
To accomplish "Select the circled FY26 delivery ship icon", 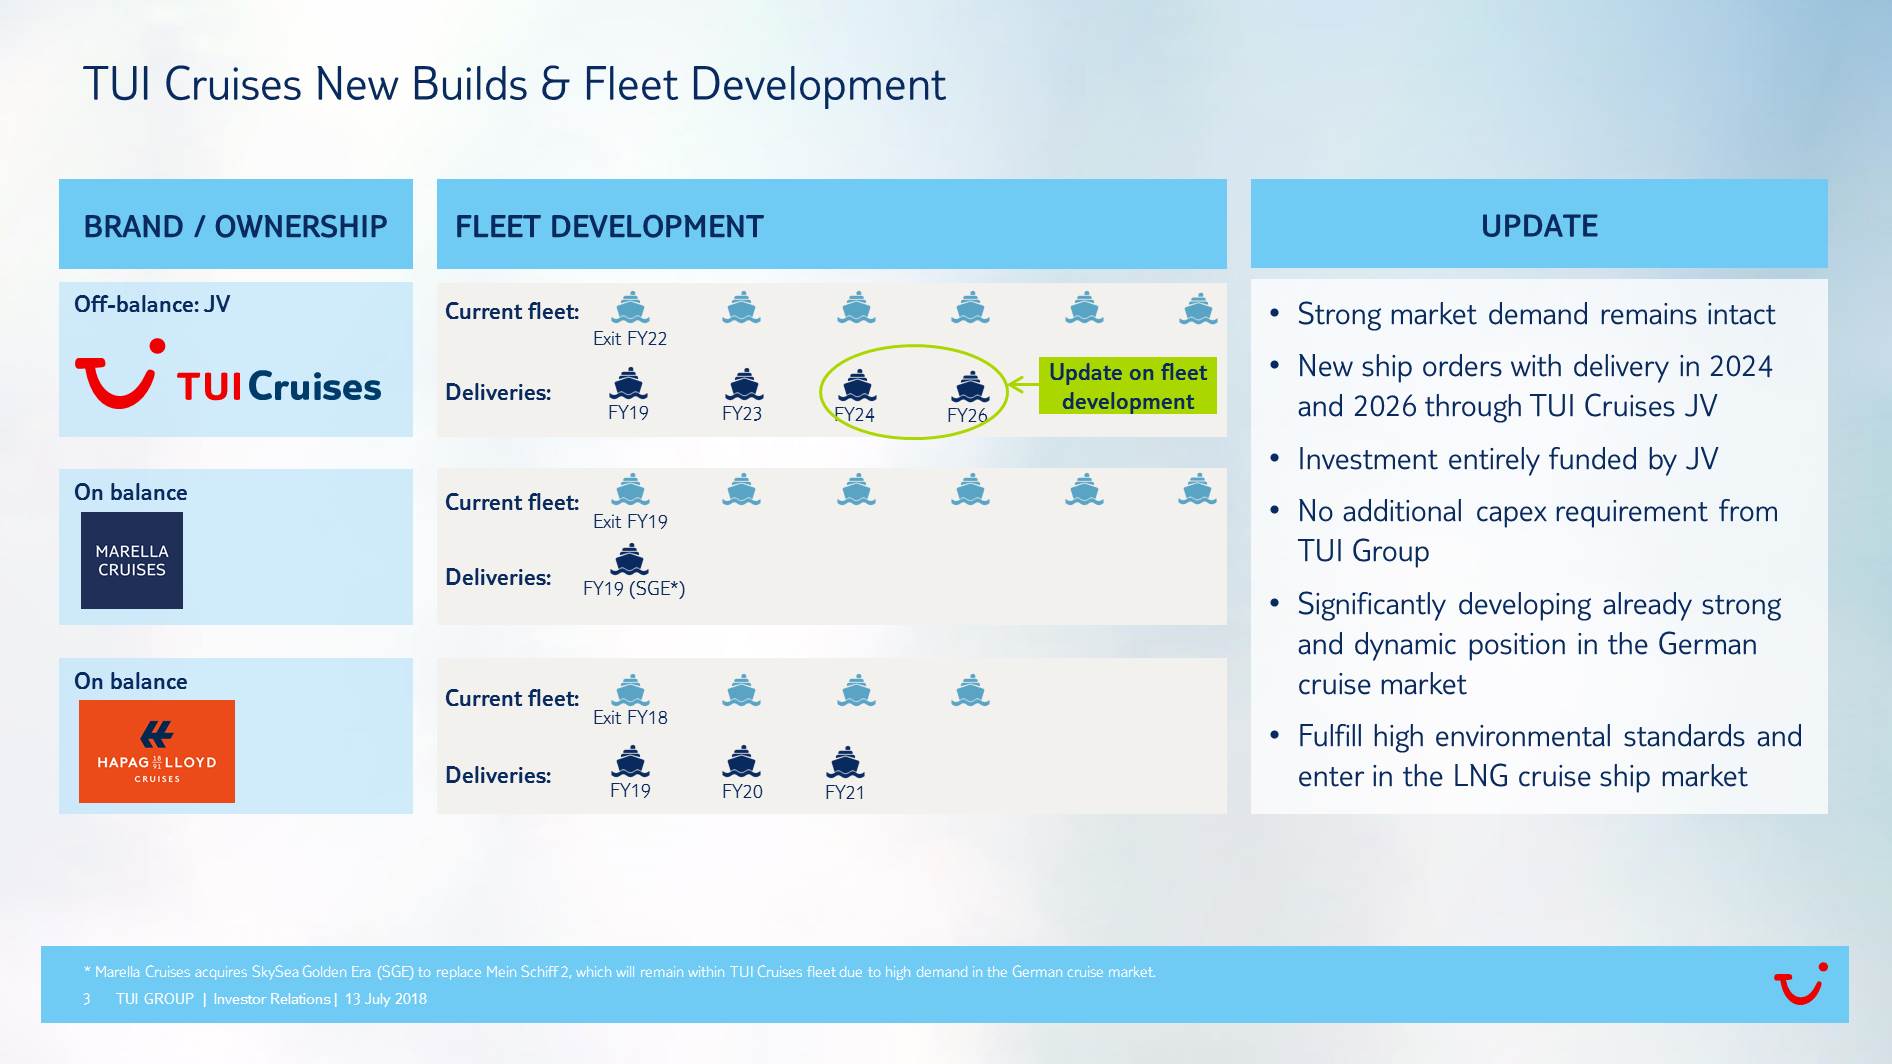I will pyautogui.click(x=970, y=386).
